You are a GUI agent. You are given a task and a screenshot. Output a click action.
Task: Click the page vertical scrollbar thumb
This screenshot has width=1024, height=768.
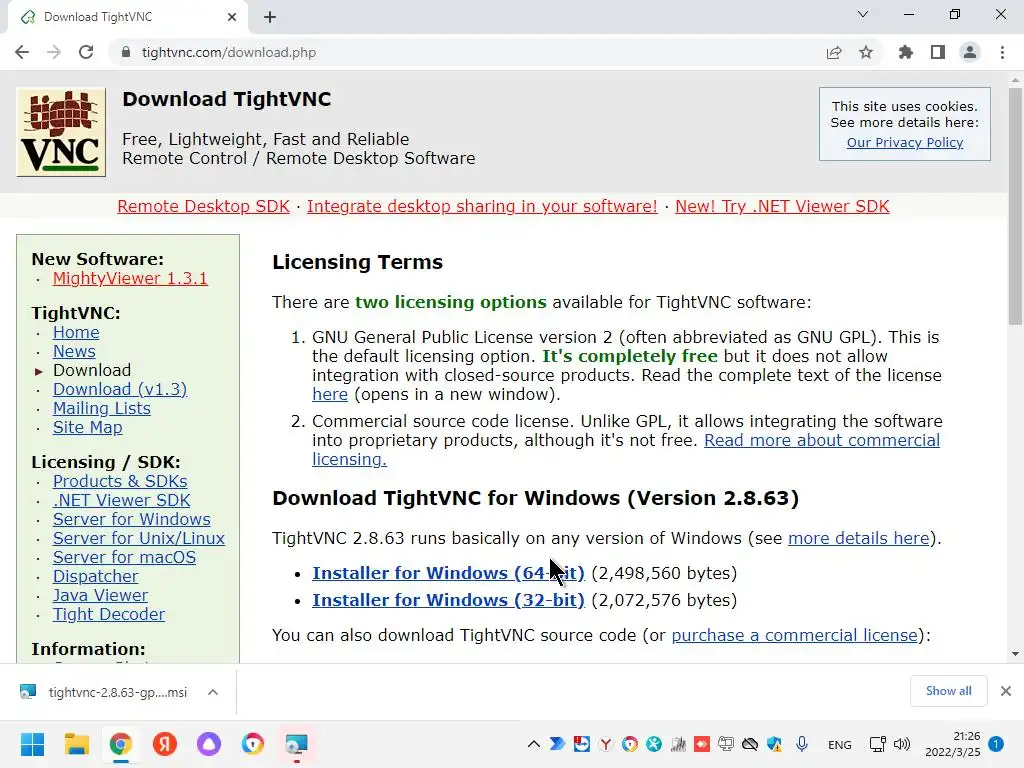click(x=1015, y=206)
